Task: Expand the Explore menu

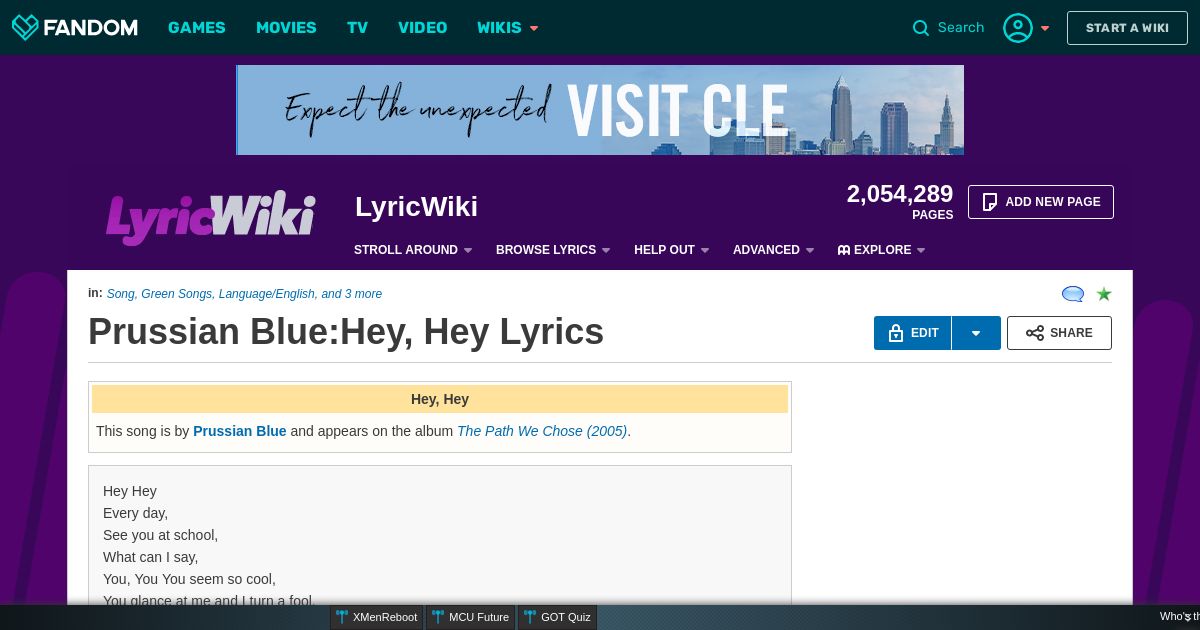Action: [882, 250]
